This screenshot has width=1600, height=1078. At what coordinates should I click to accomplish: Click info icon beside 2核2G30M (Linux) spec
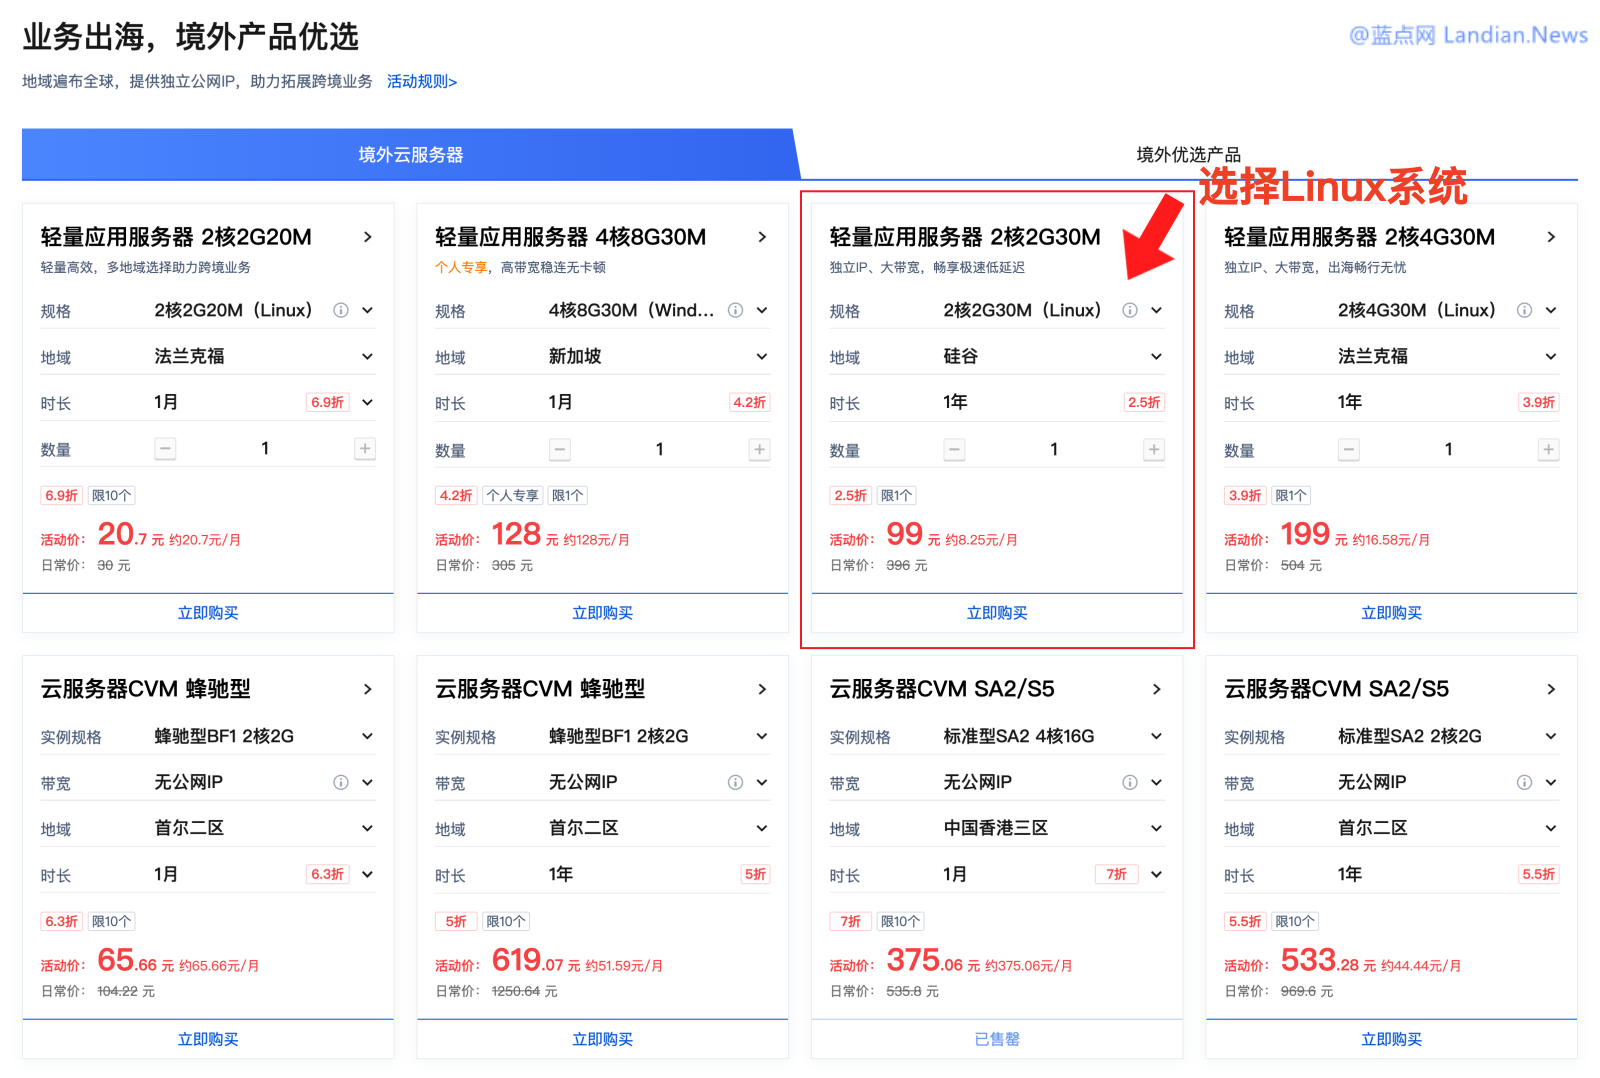(1130, 310)
